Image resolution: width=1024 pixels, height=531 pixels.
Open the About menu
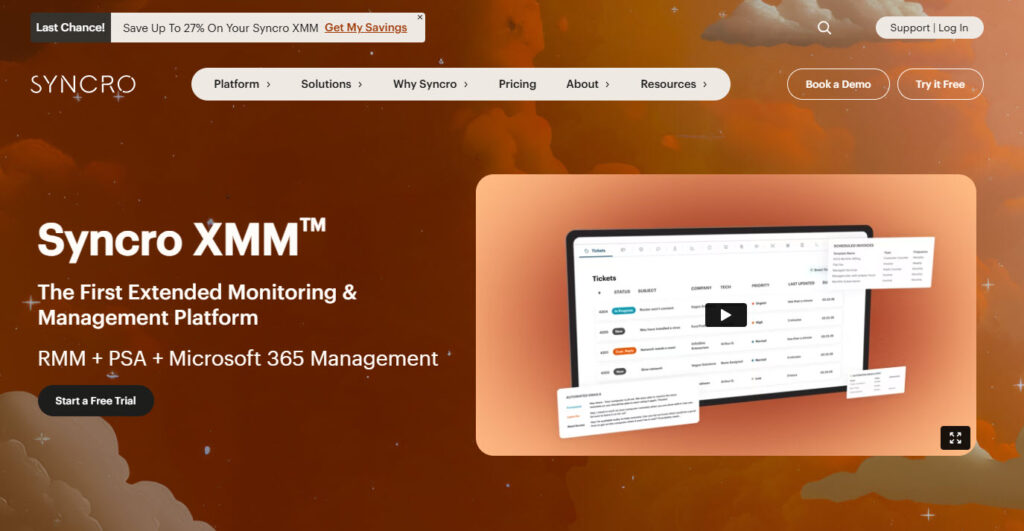tap(588, 84)
